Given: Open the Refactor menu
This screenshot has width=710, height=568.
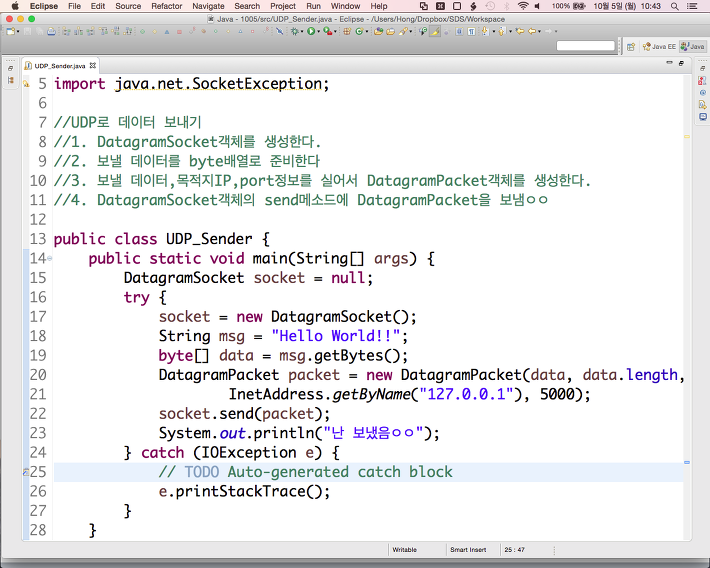Looking at the screenshot, I should click(167, 6).
